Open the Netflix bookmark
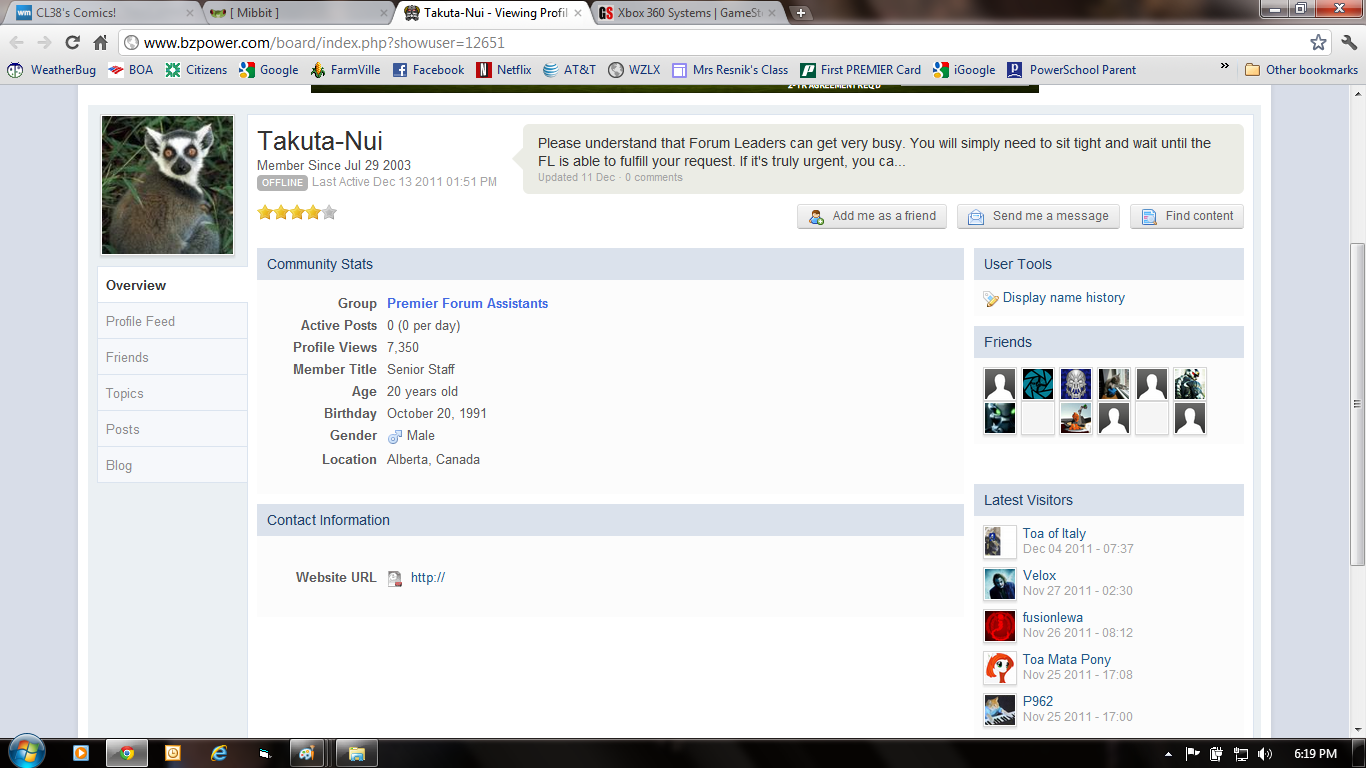This screenshot has width=1366, height=768. 504,70
